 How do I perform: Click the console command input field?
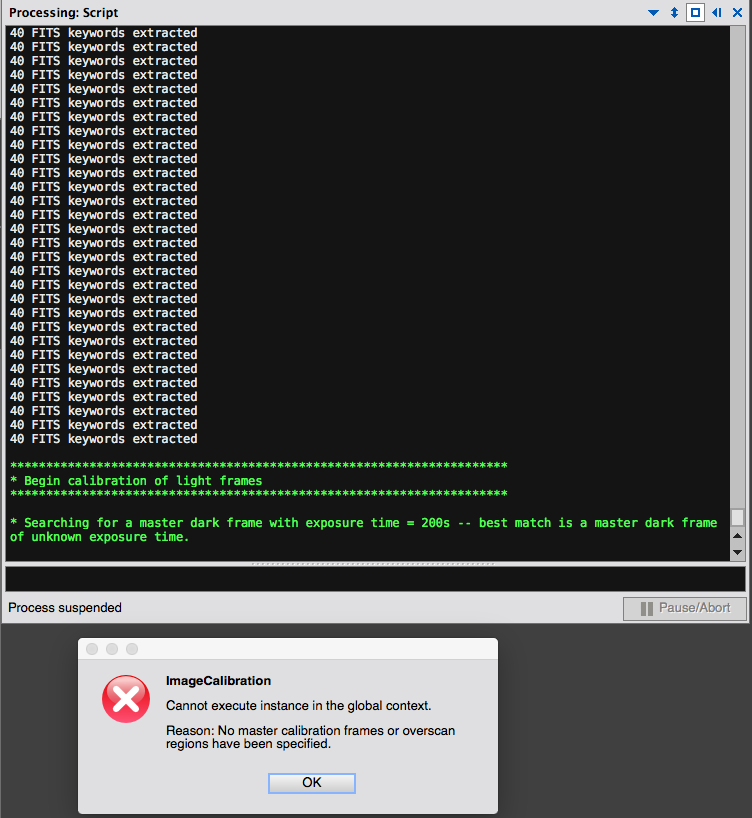coord(375,579)
